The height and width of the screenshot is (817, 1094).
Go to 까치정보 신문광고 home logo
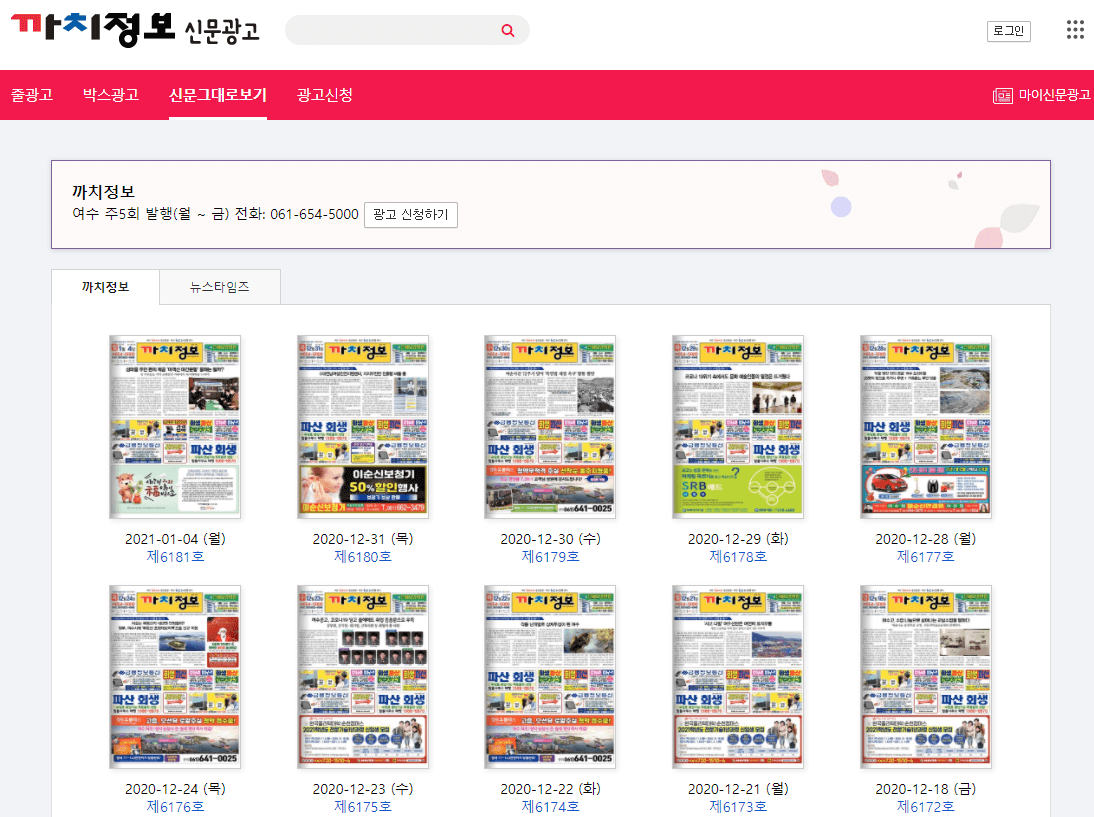[x=135, y=29]
